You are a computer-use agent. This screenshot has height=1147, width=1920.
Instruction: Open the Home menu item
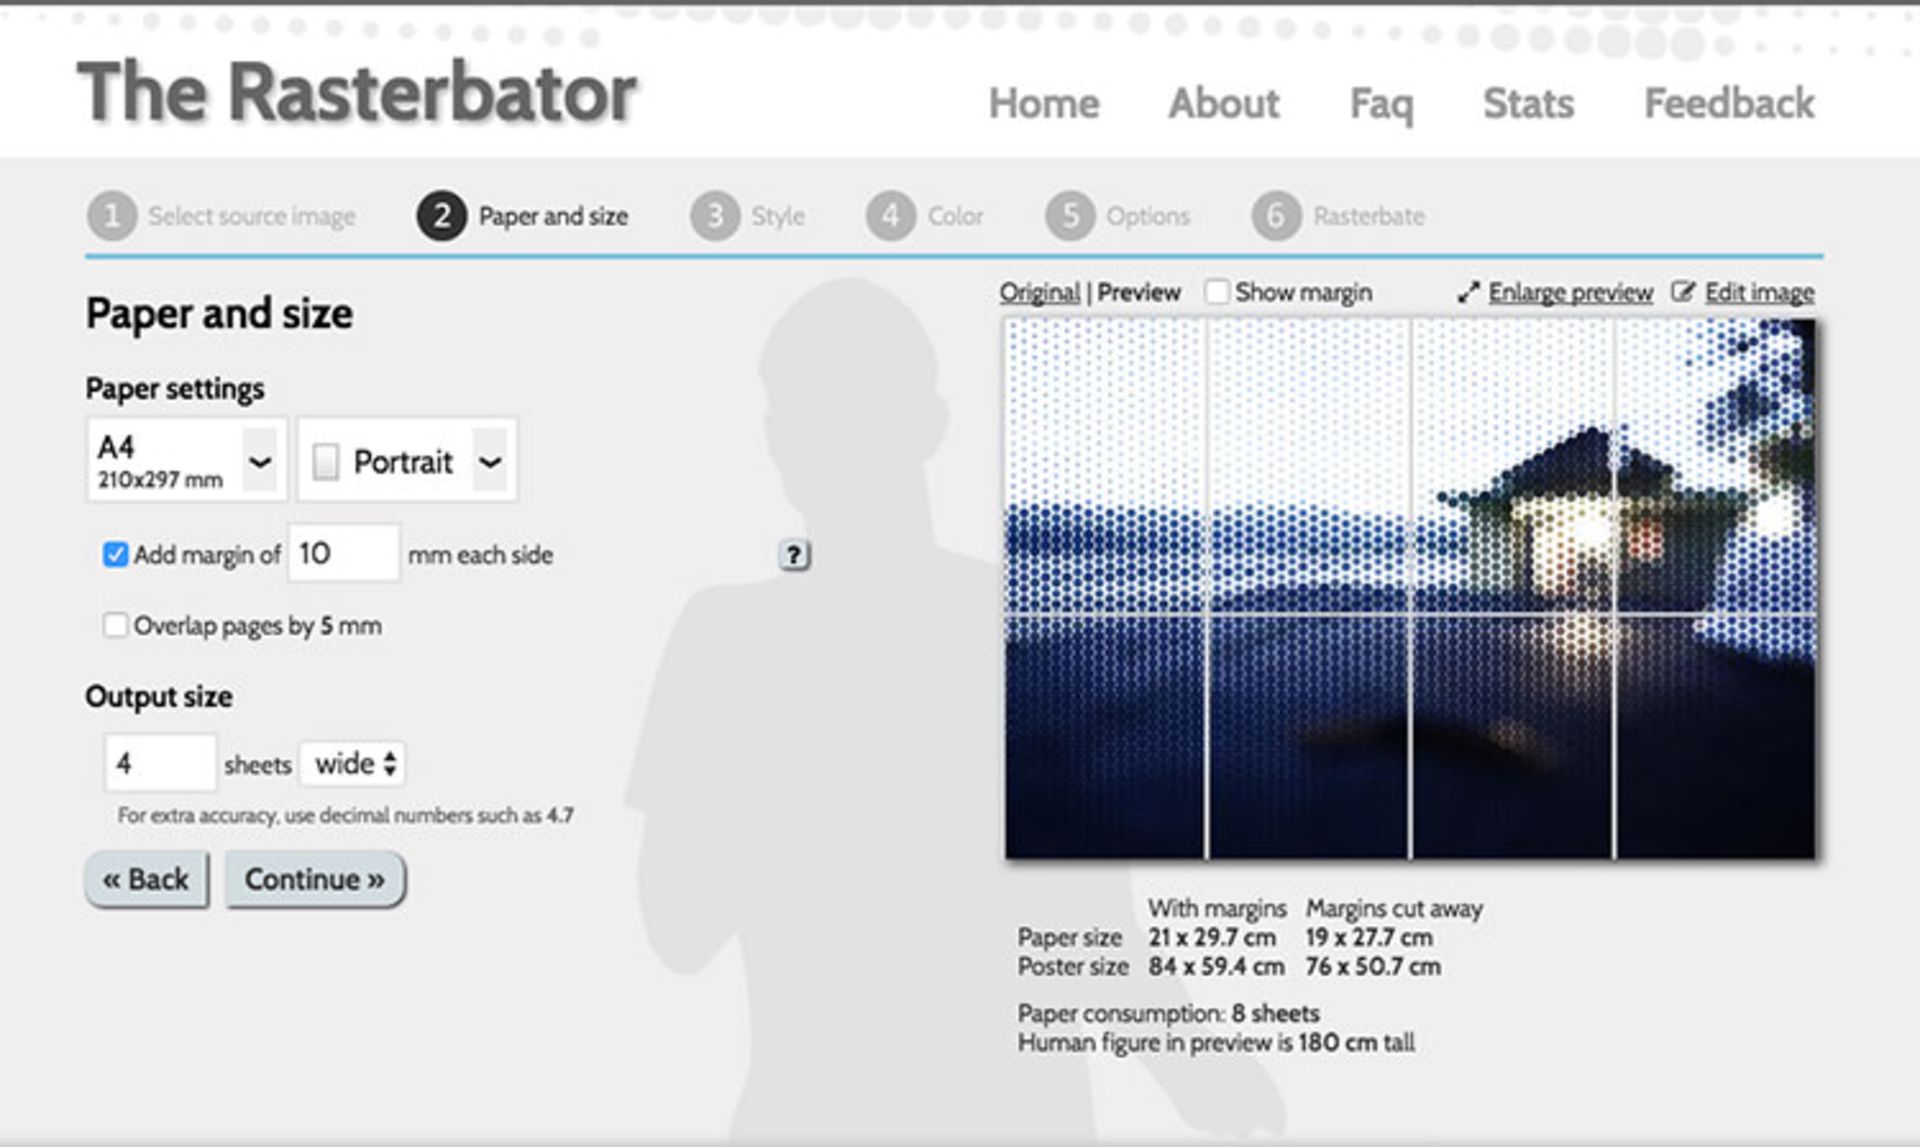[x=1044, y=103]
